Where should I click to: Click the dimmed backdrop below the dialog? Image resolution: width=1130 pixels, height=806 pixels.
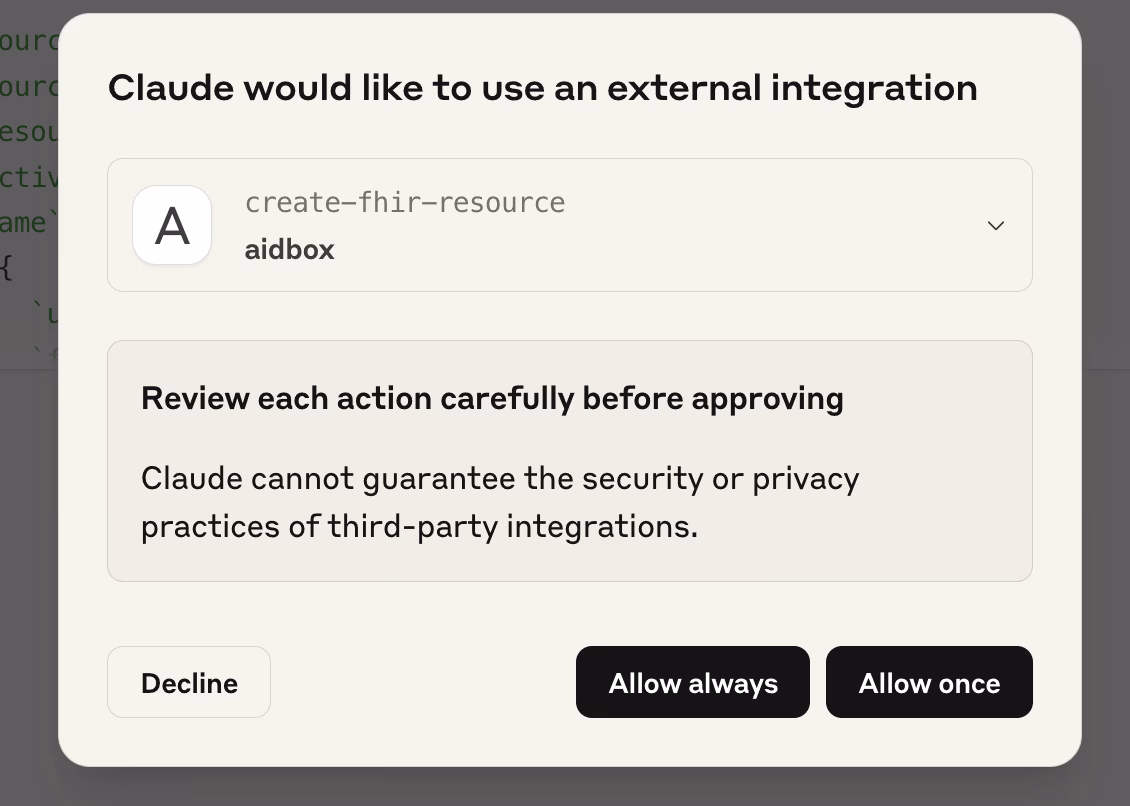(565, 788)
